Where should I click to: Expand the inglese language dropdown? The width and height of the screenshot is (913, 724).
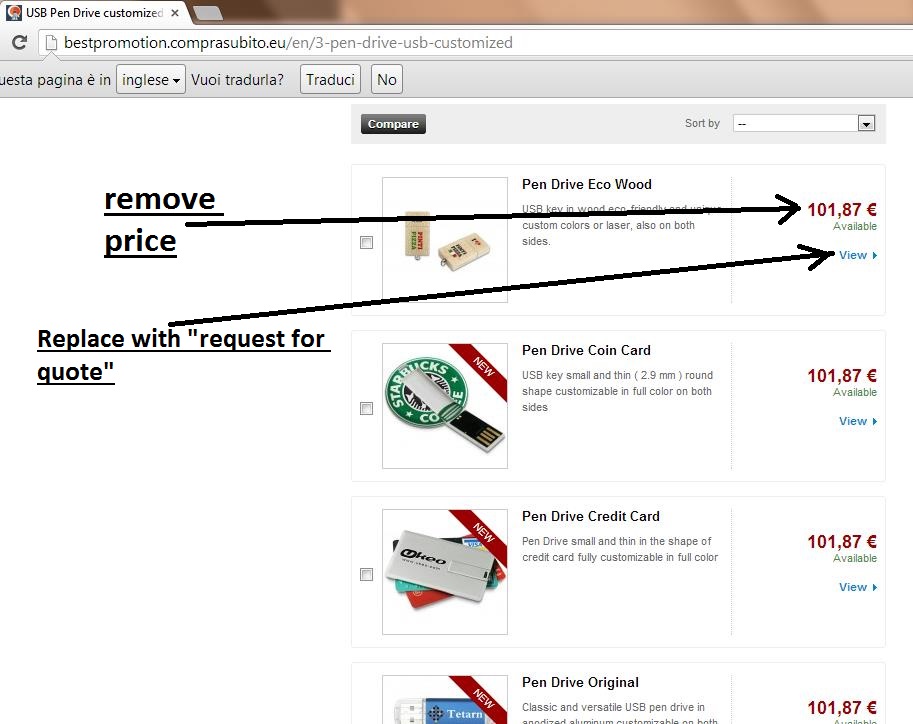tap(150, 79)
